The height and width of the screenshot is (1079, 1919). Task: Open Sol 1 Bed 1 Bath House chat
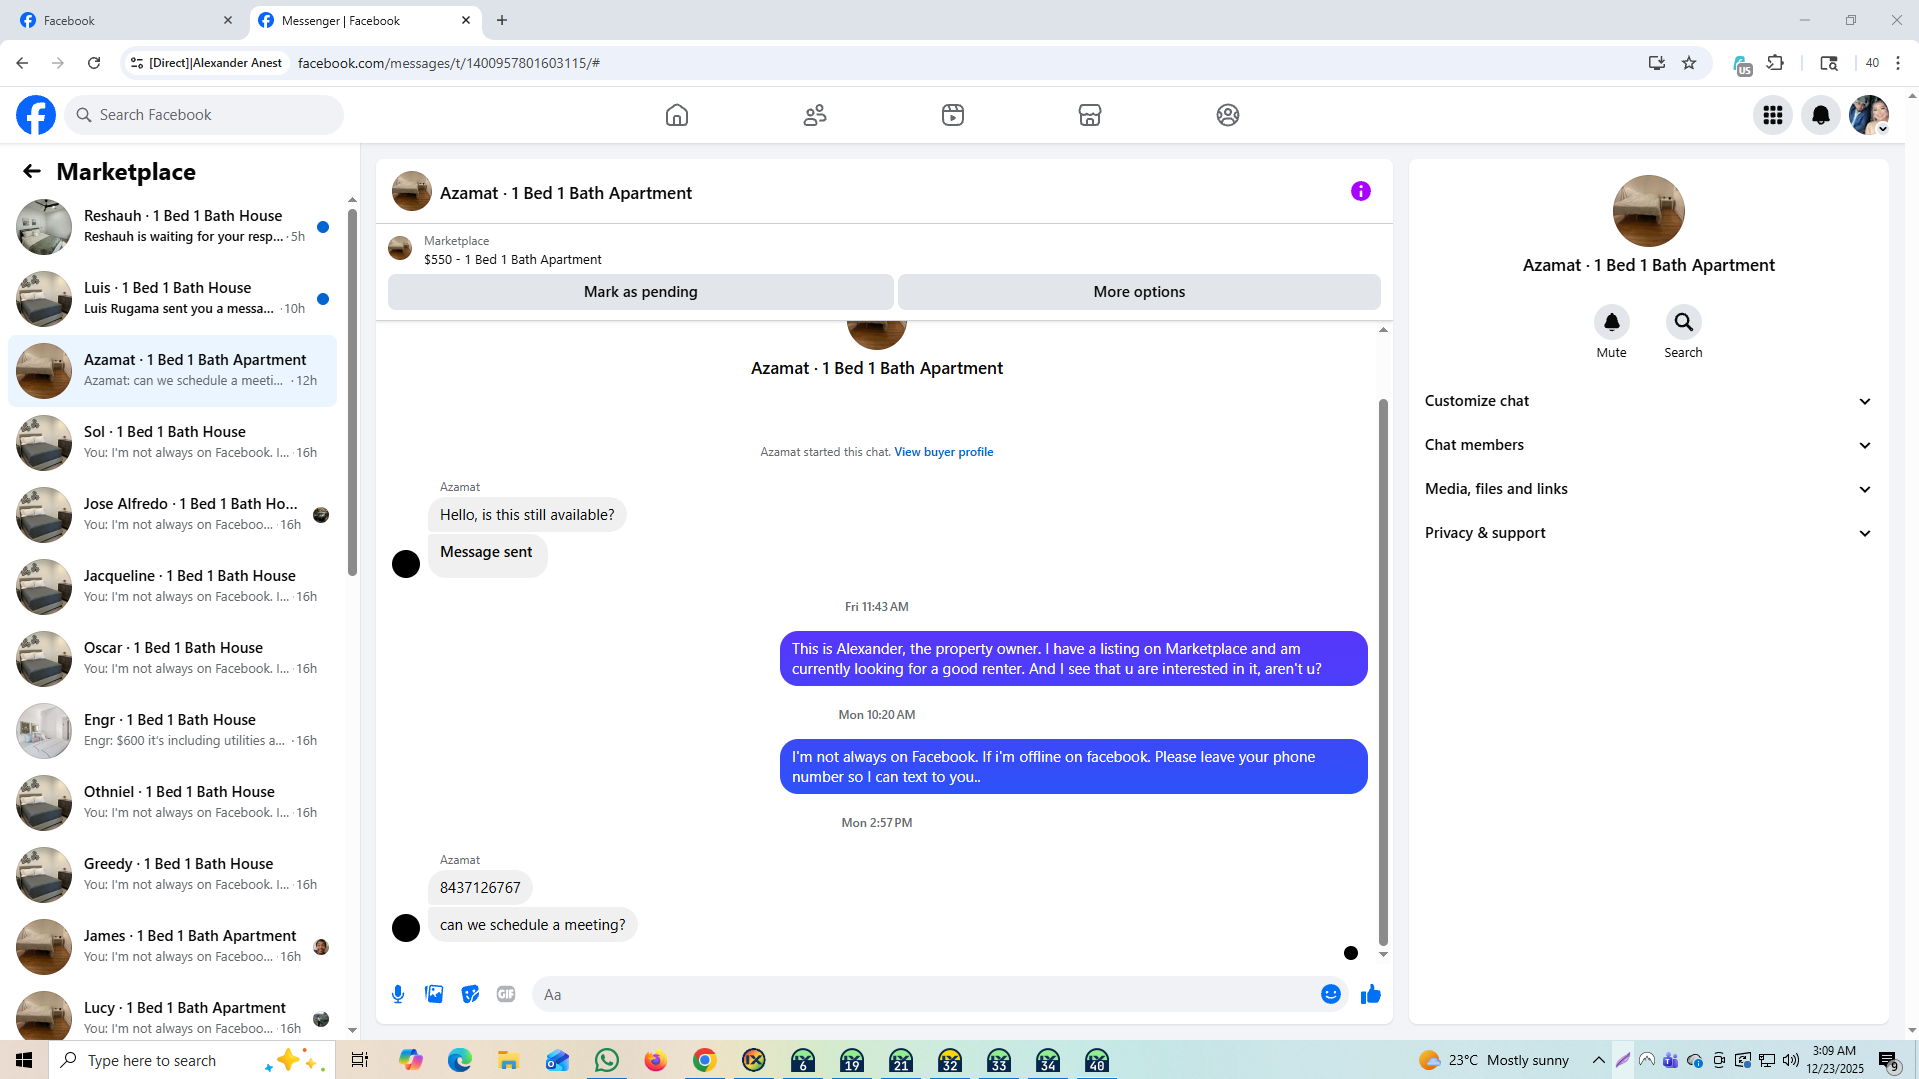click(x=173, y=442)
